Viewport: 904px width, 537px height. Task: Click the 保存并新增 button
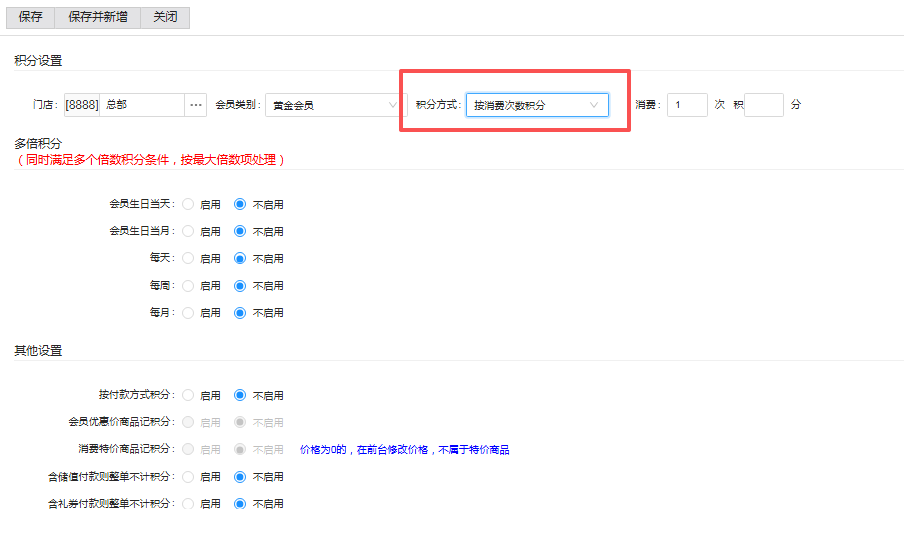pyautogui.click(x=97, y=17)
